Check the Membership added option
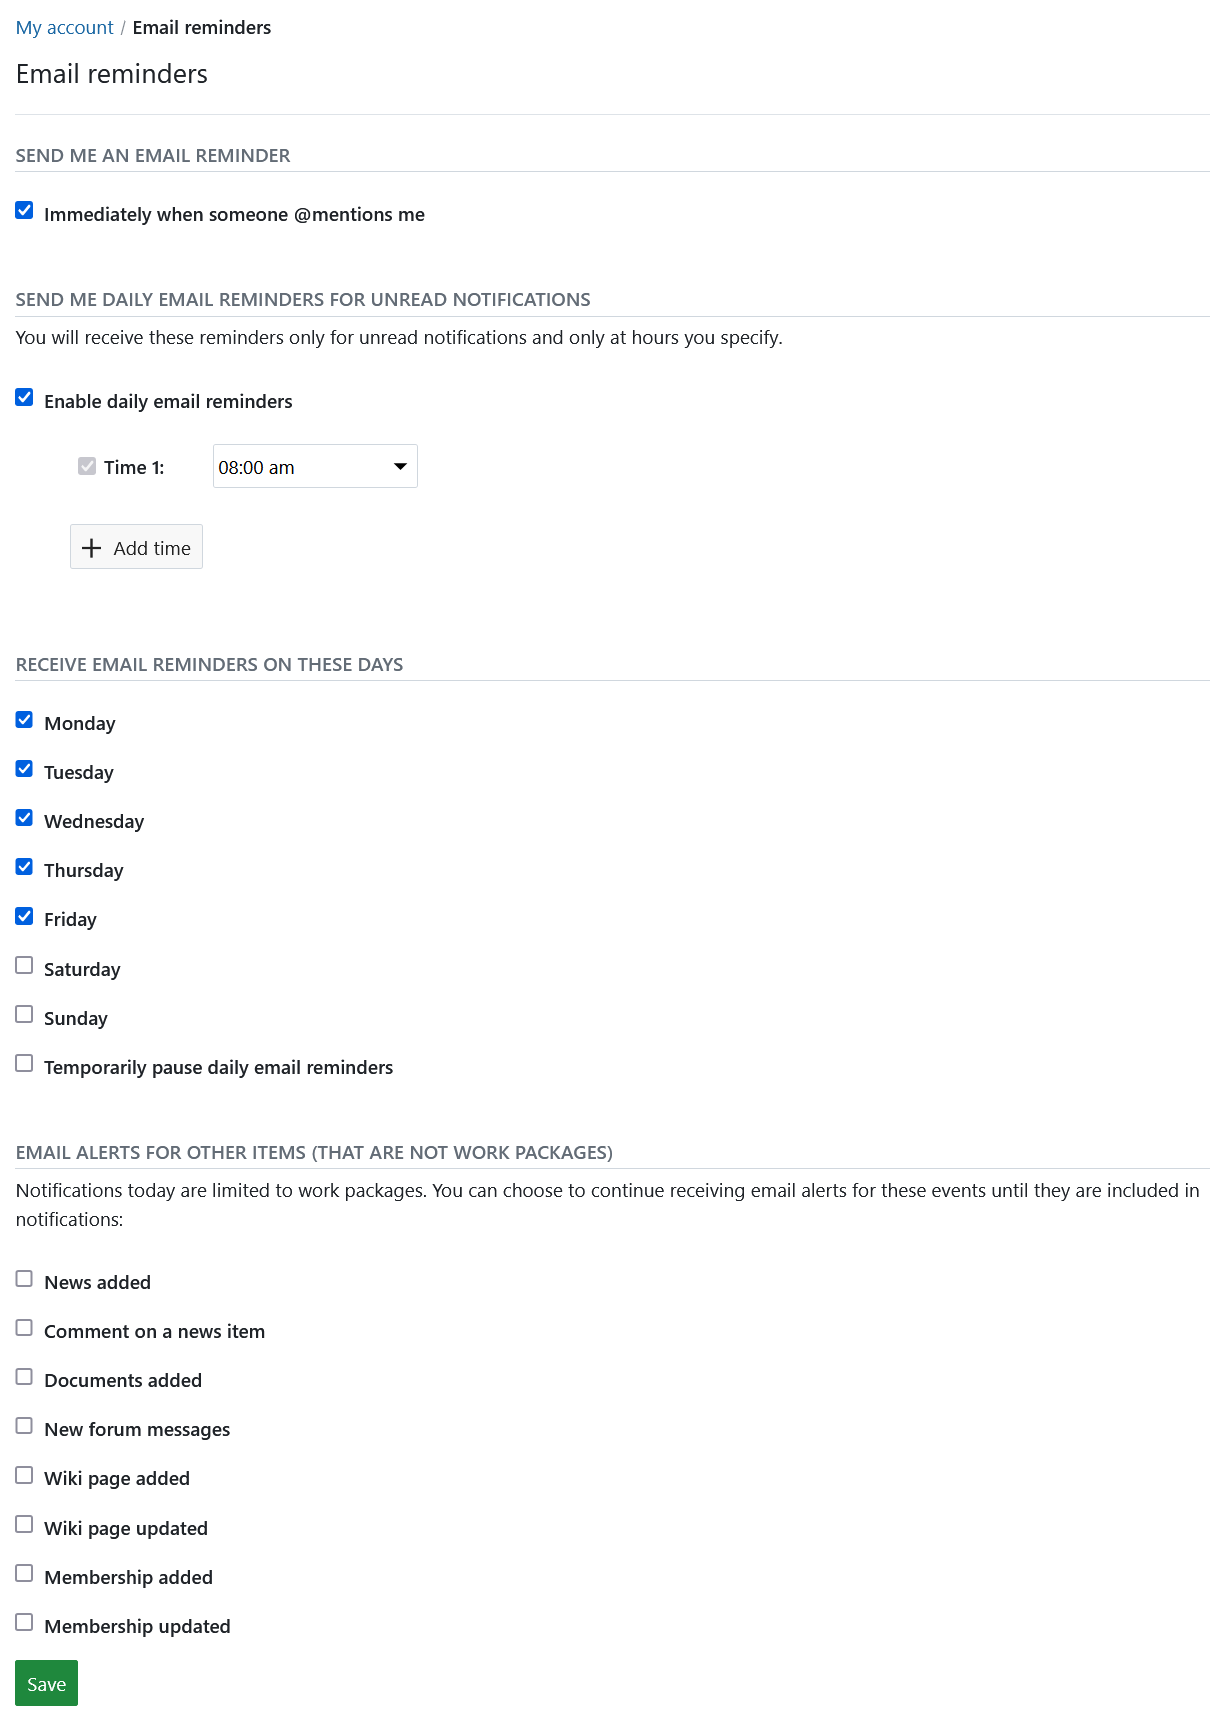Viewport: 1210px width, 1713px height. pyautogui.click(x=25, y=1574)
